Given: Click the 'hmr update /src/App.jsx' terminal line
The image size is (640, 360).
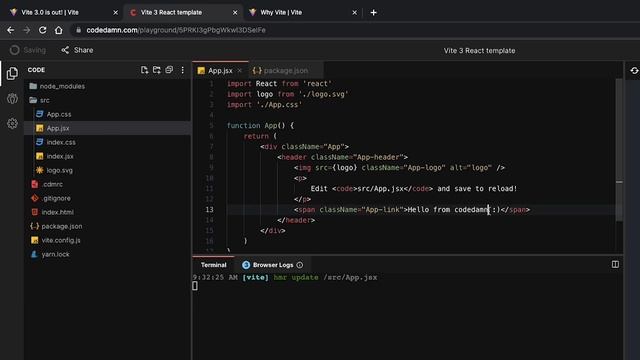Looking at the screenshot, I should tap(325, 278).
